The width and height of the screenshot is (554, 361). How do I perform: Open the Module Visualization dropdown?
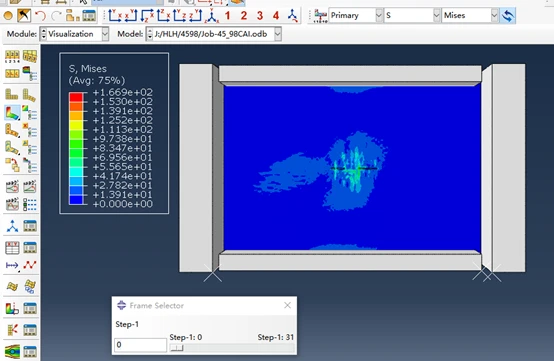click(75, 34)
